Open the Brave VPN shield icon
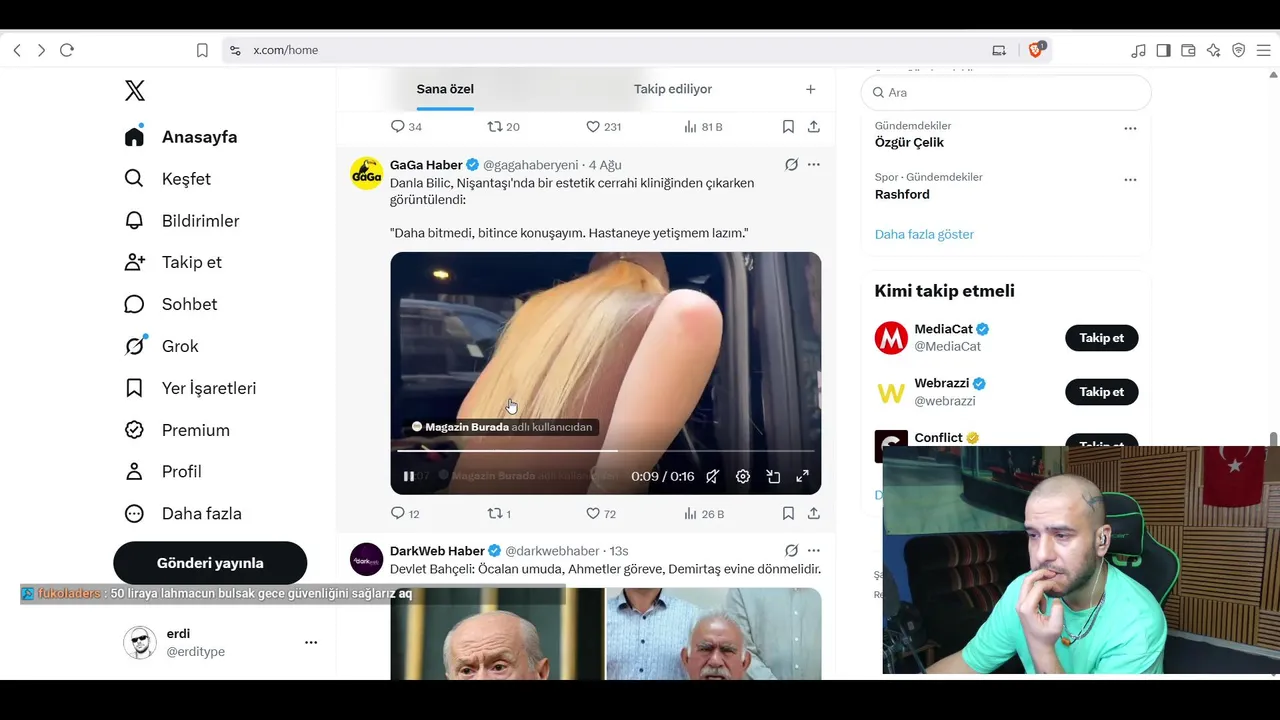 (1238, 50)
